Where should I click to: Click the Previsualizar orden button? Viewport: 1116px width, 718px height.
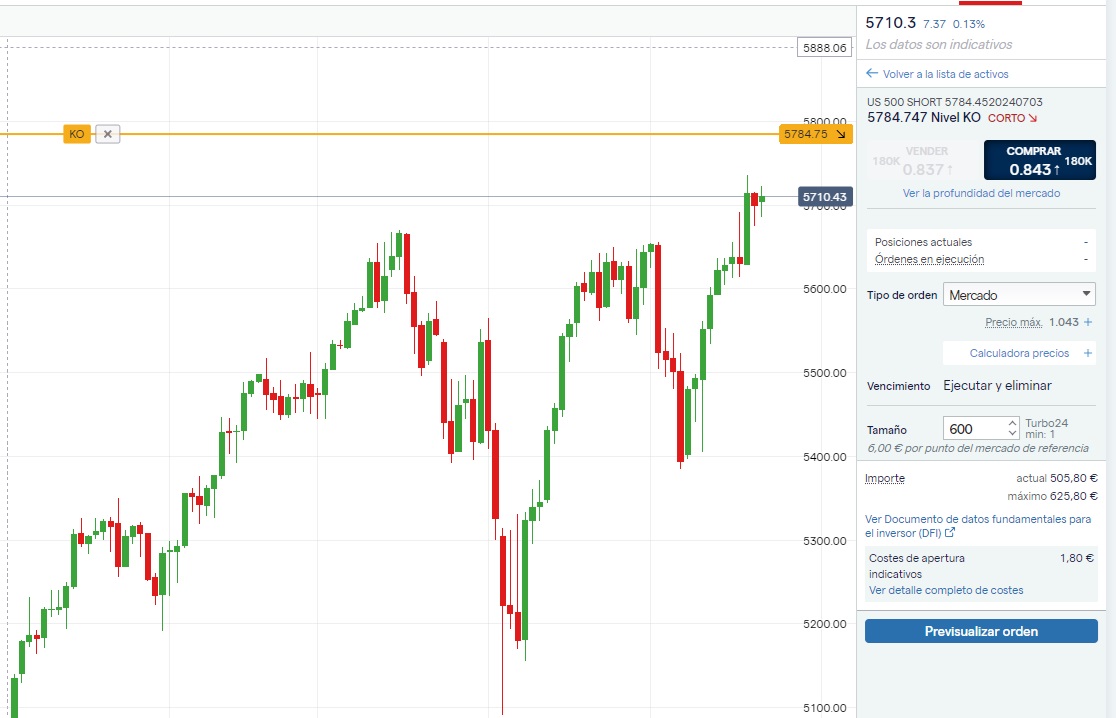click(981, 631)
